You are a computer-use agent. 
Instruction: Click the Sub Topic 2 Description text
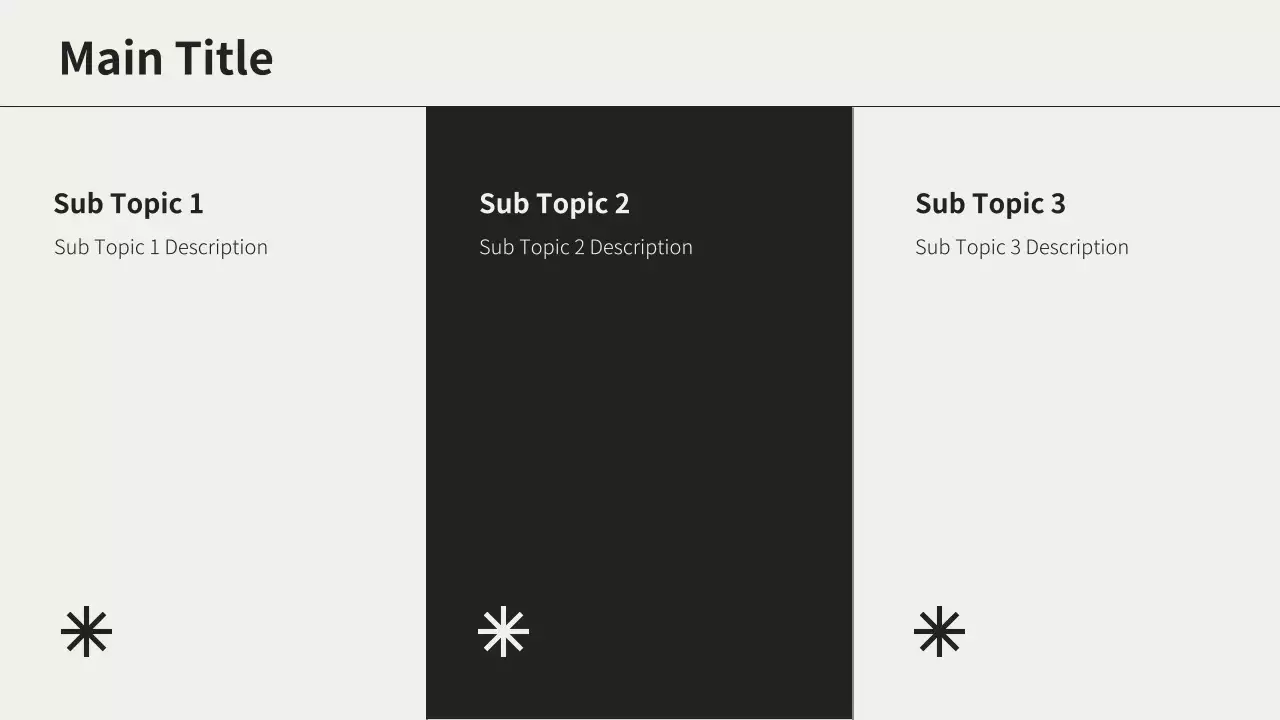586,247
